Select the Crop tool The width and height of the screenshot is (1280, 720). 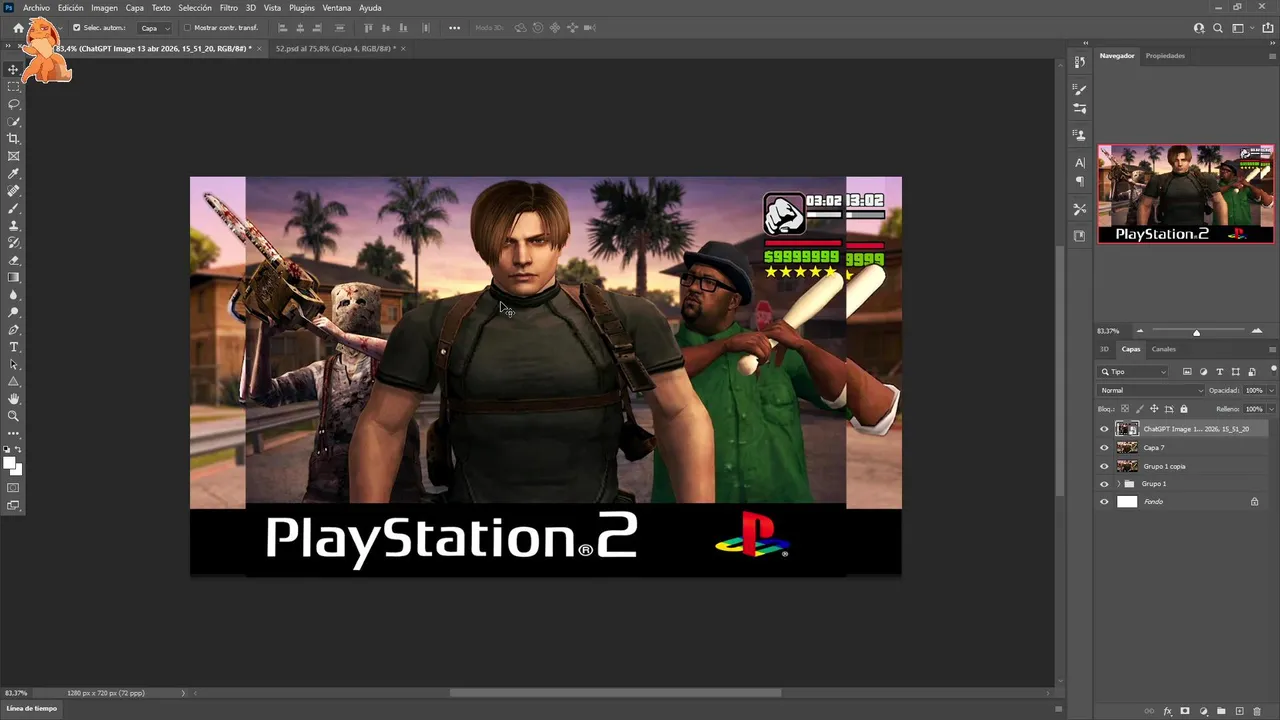(13, 139)
